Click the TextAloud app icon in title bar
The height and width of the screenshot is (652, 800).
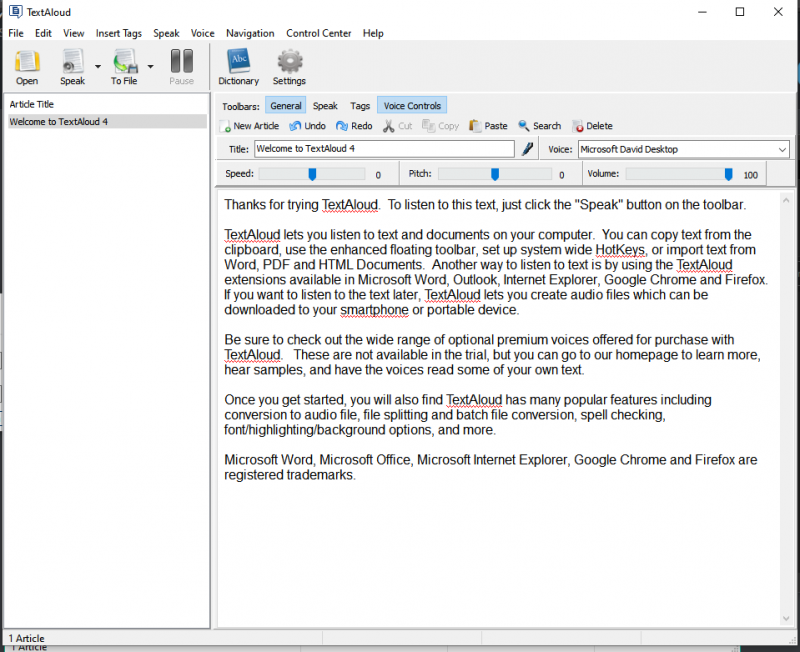tap(15, 12)
